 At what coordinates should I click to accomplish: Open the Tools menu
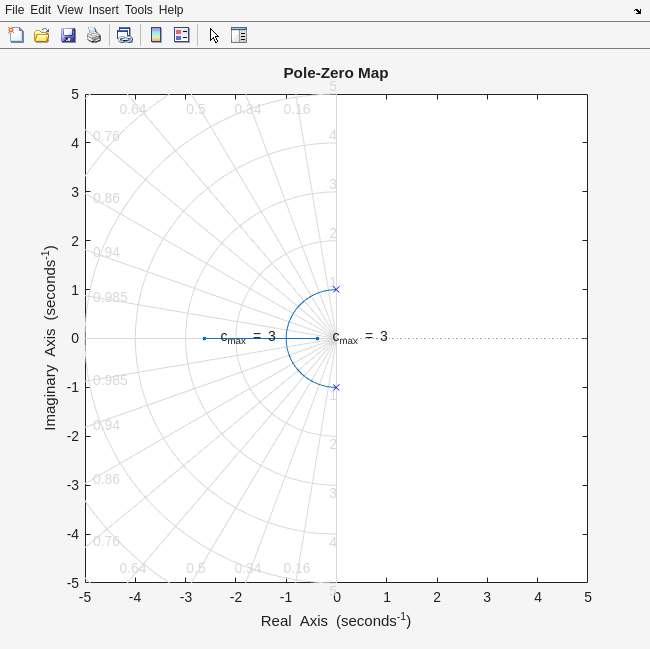[x=138, y=10]
